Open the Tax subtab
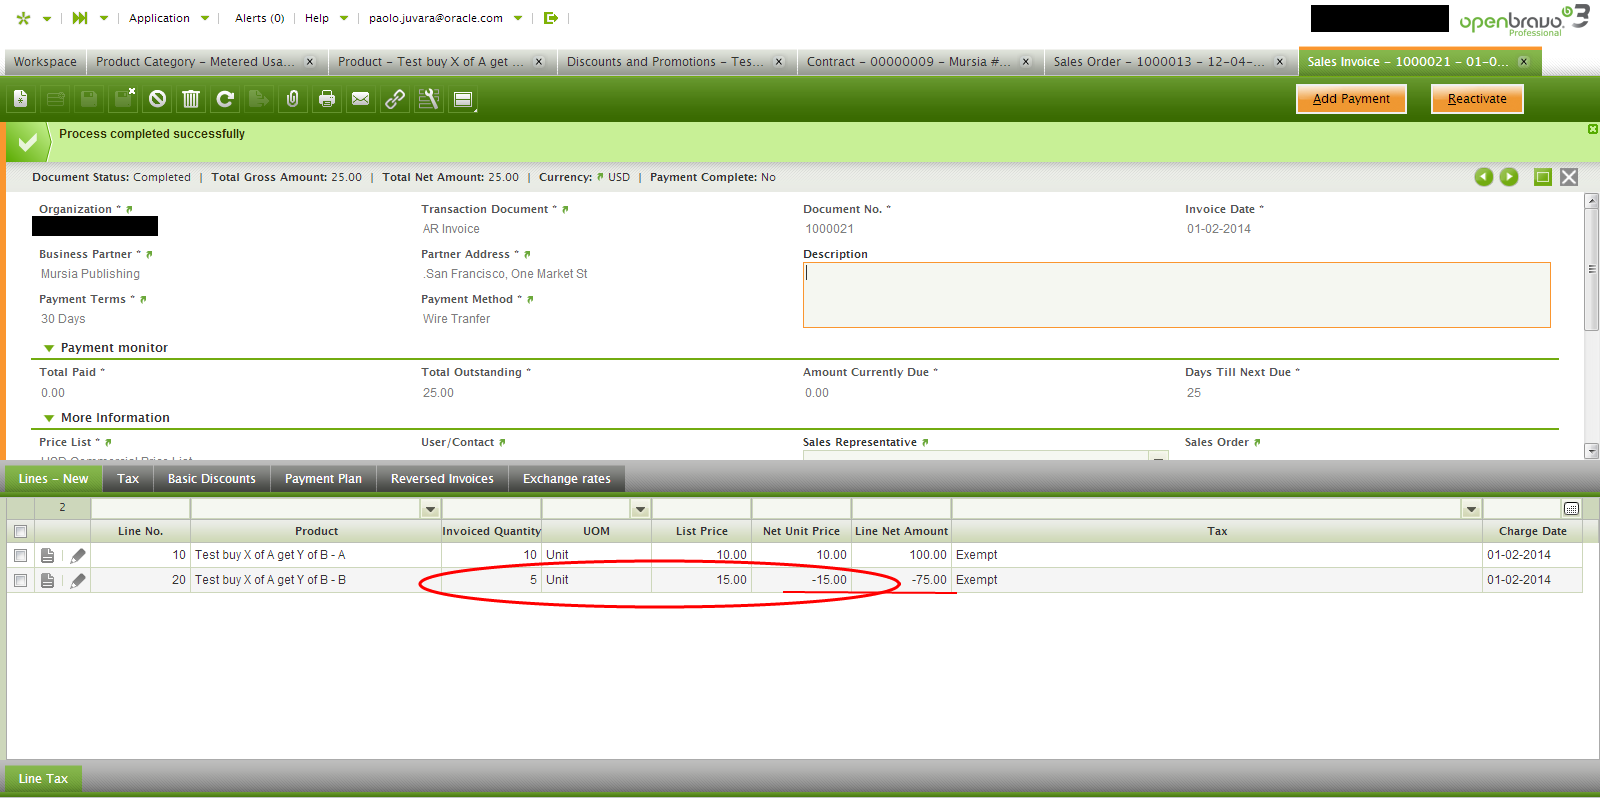1600x798 pixels. [128, 479]
